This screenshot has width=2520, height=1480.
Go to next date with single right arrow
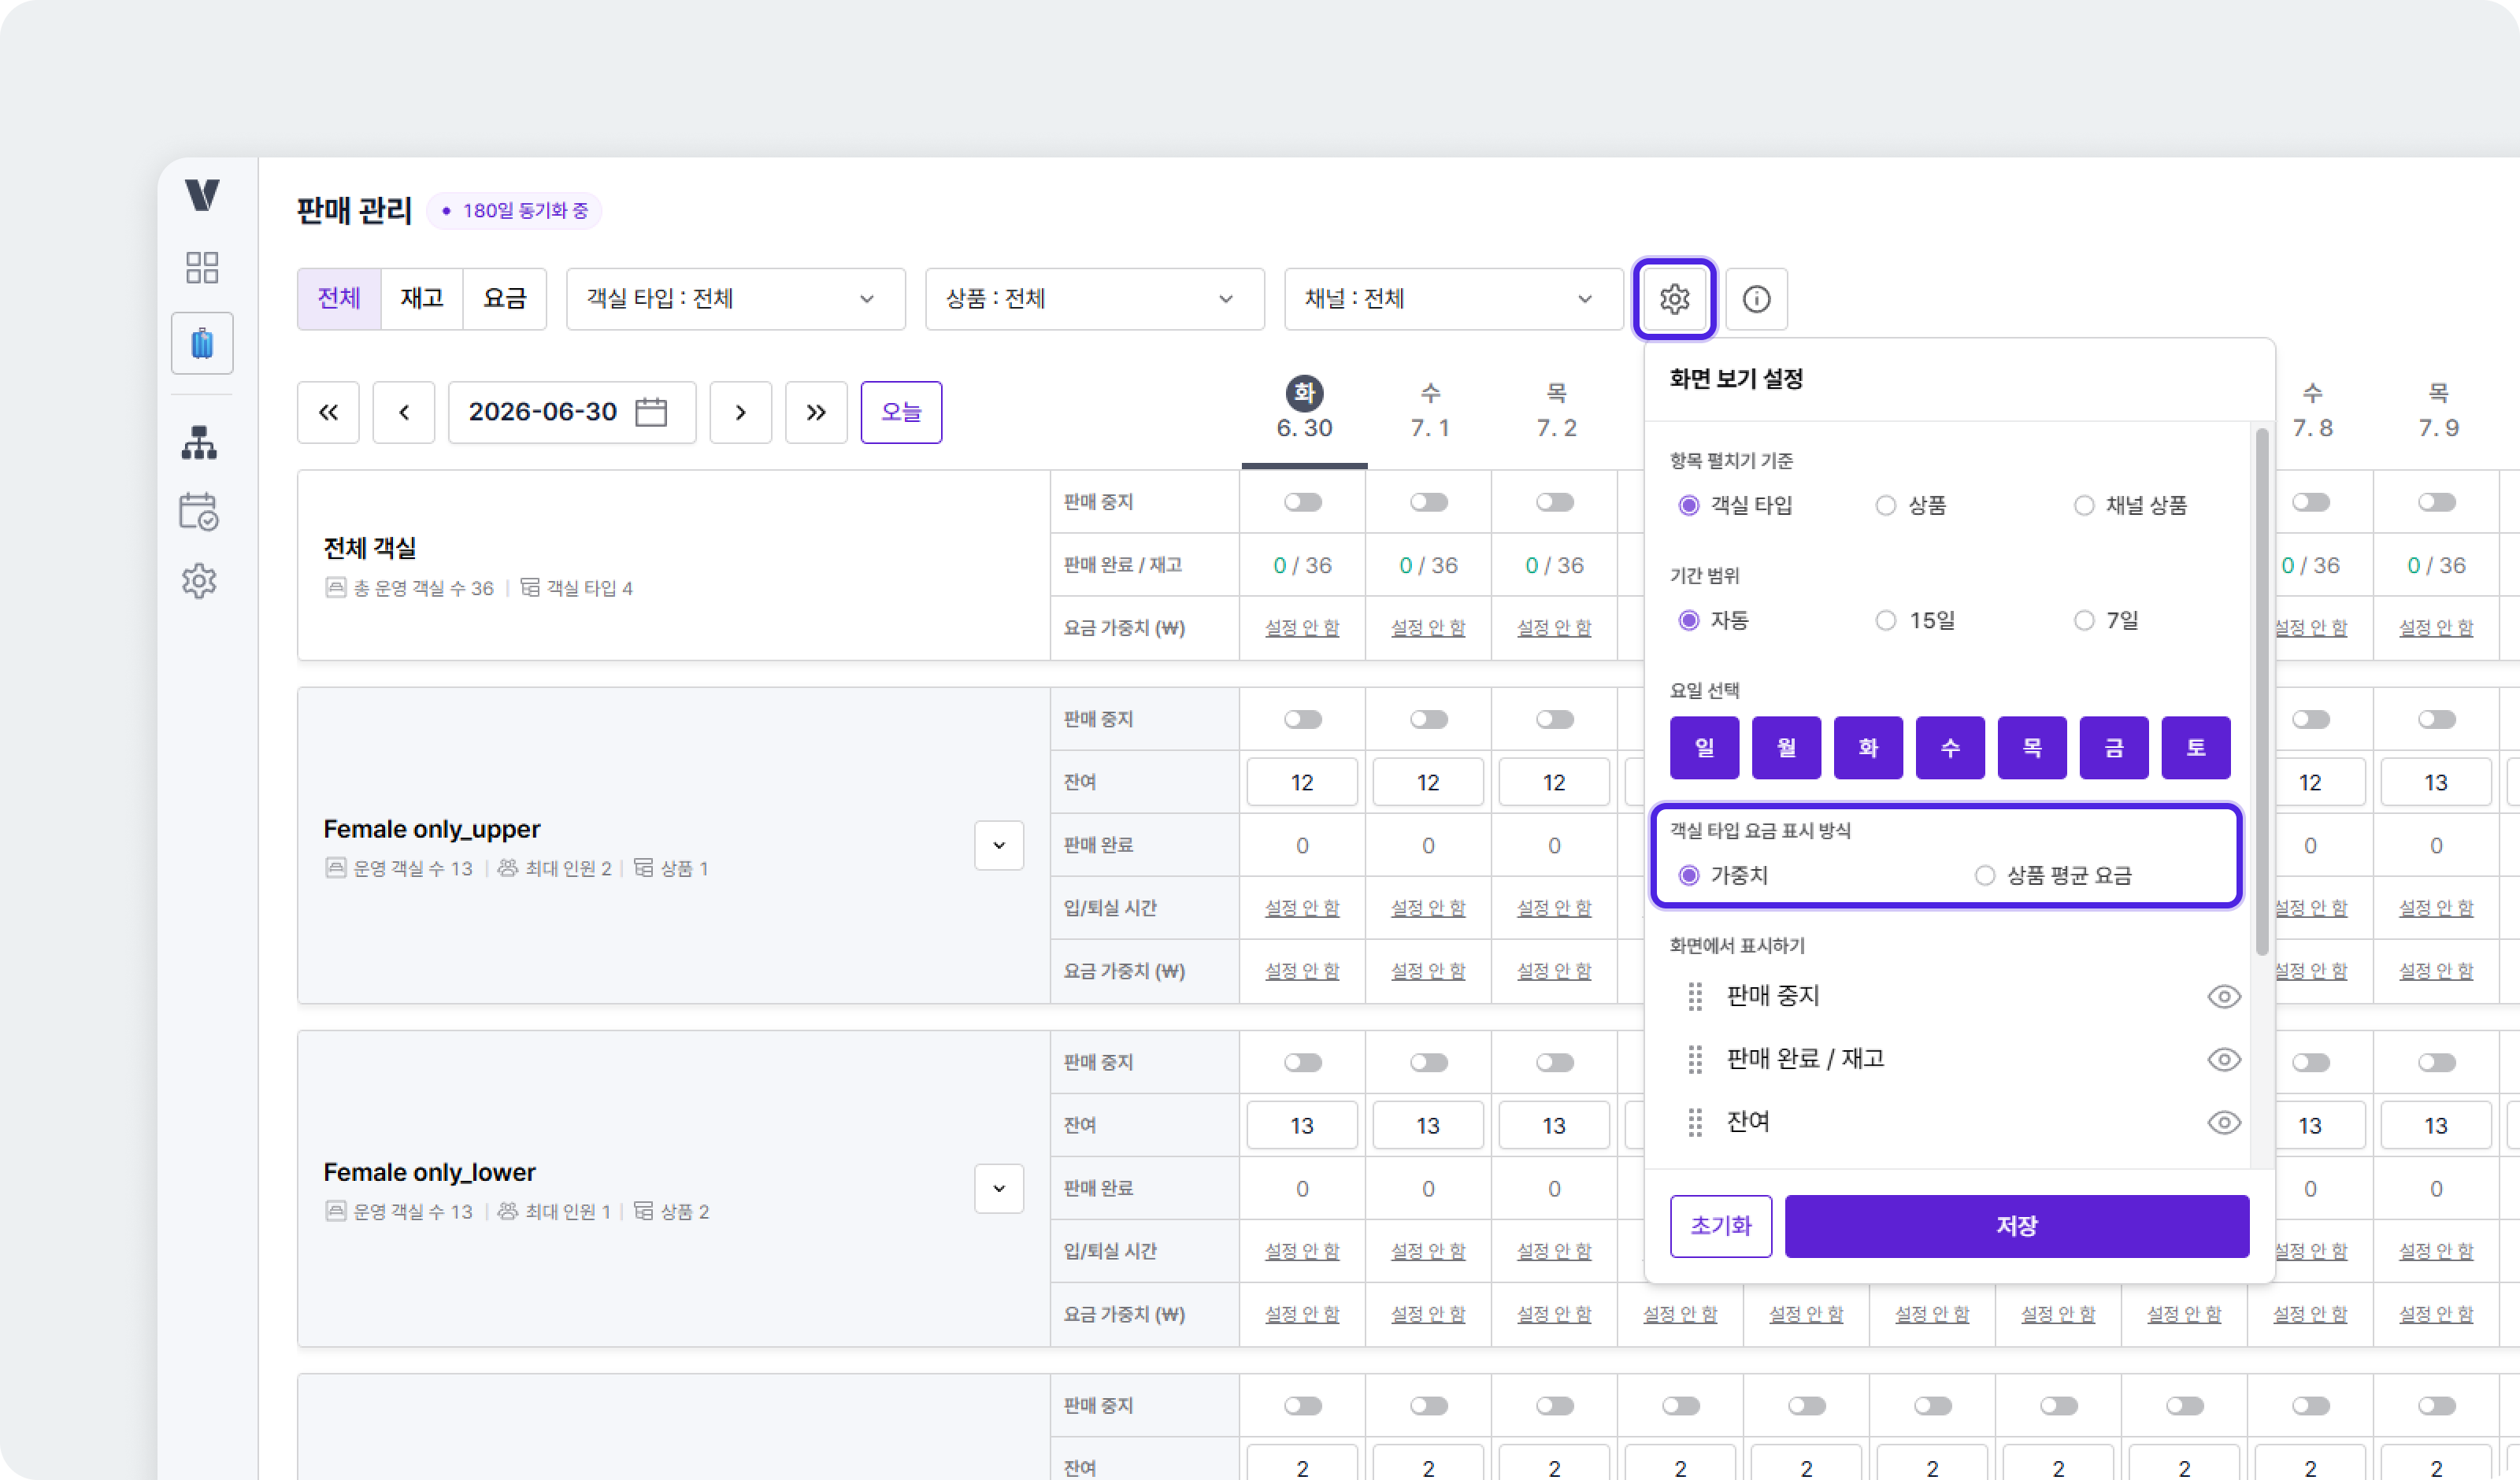pyautogui.click(x=740, y=412)
